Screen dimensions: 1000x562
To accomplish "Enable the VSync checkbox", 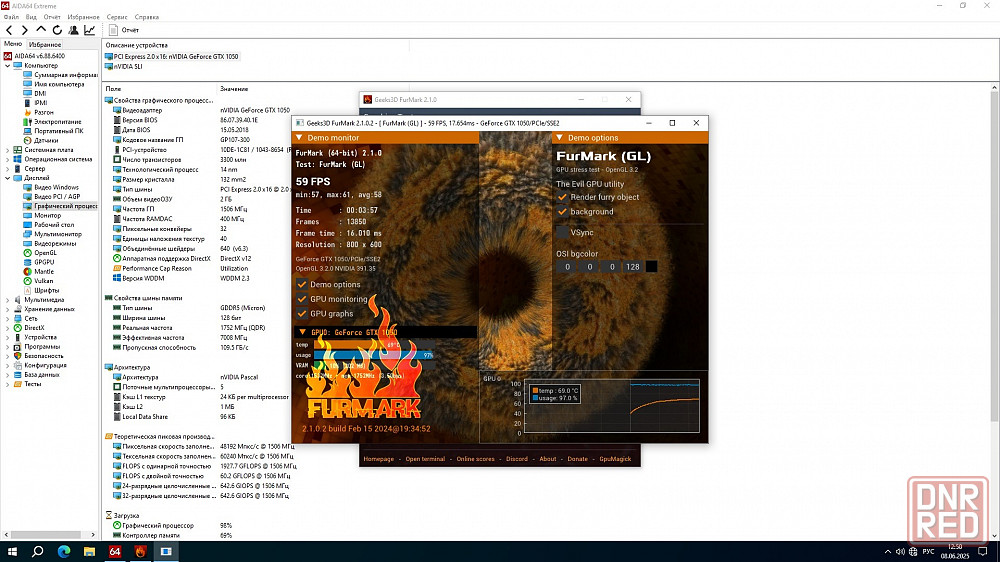I will coord(562,232).
